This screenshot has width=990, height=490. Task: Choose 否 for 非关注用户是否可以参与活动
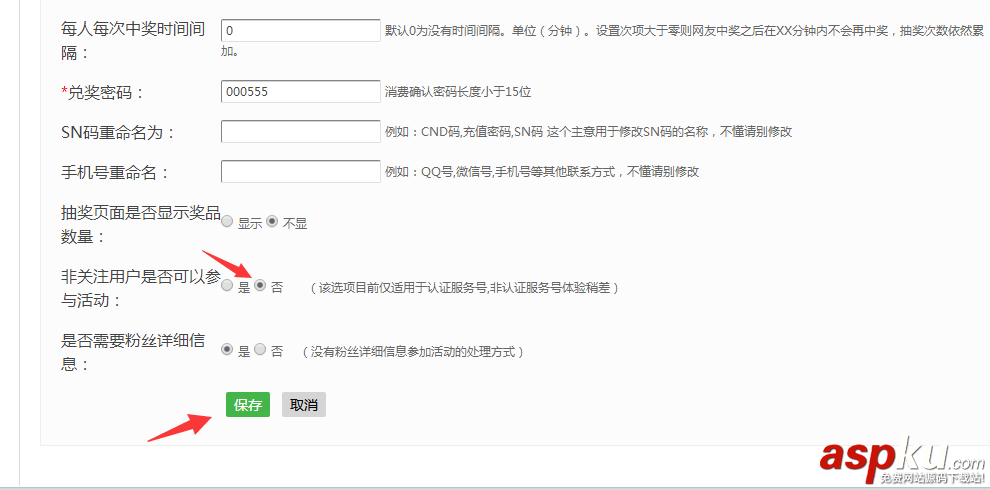point(260,285)
